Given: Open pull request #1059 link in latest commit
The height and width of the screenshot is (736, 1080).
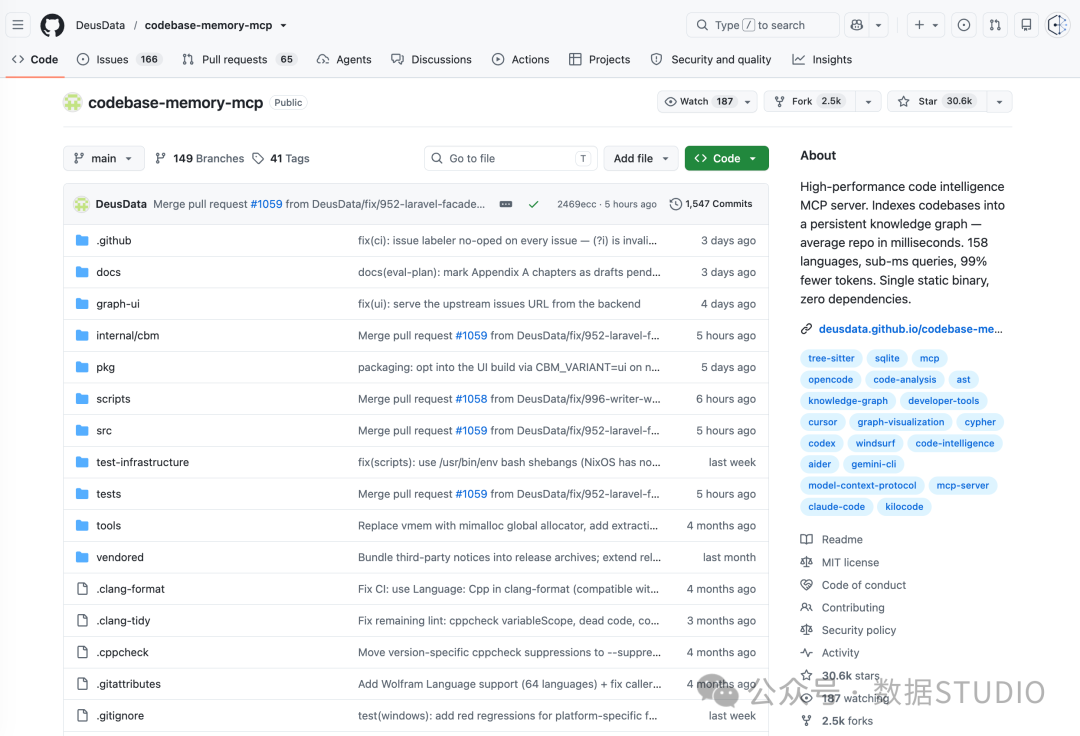Looking at the screenshot, I should tap(266, 204).
